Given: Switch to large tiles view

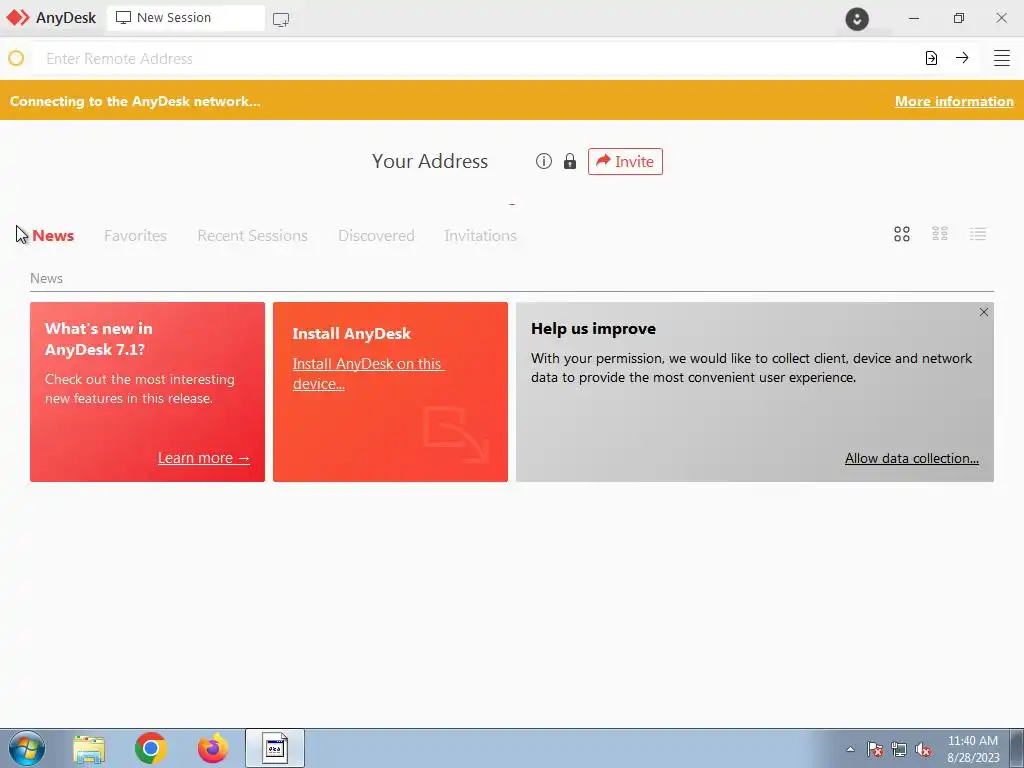Looking at the screenshot, I should click(902, 234).
